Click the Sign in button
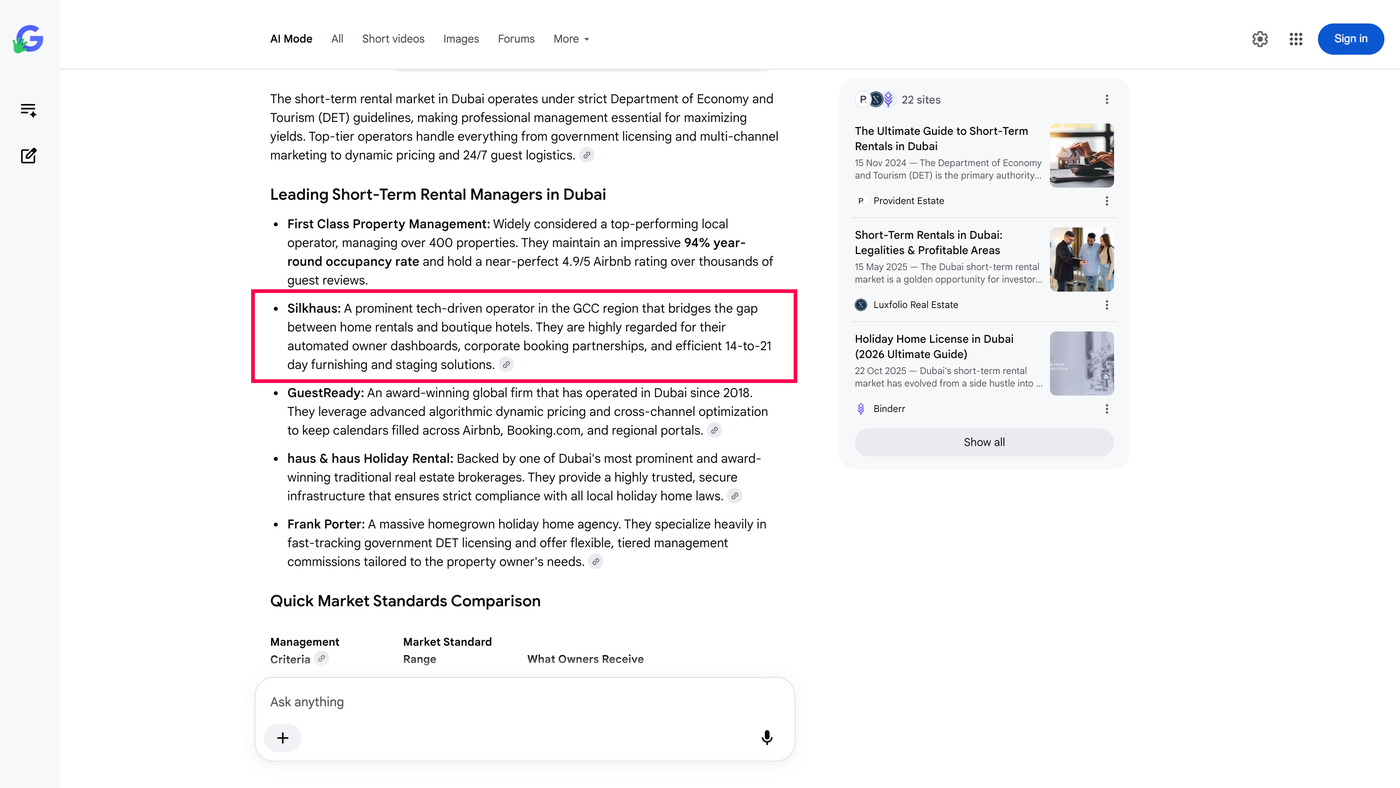The width and height of the screenshot is (1400, 788). pyautogui.click(x=1351, y=39)
